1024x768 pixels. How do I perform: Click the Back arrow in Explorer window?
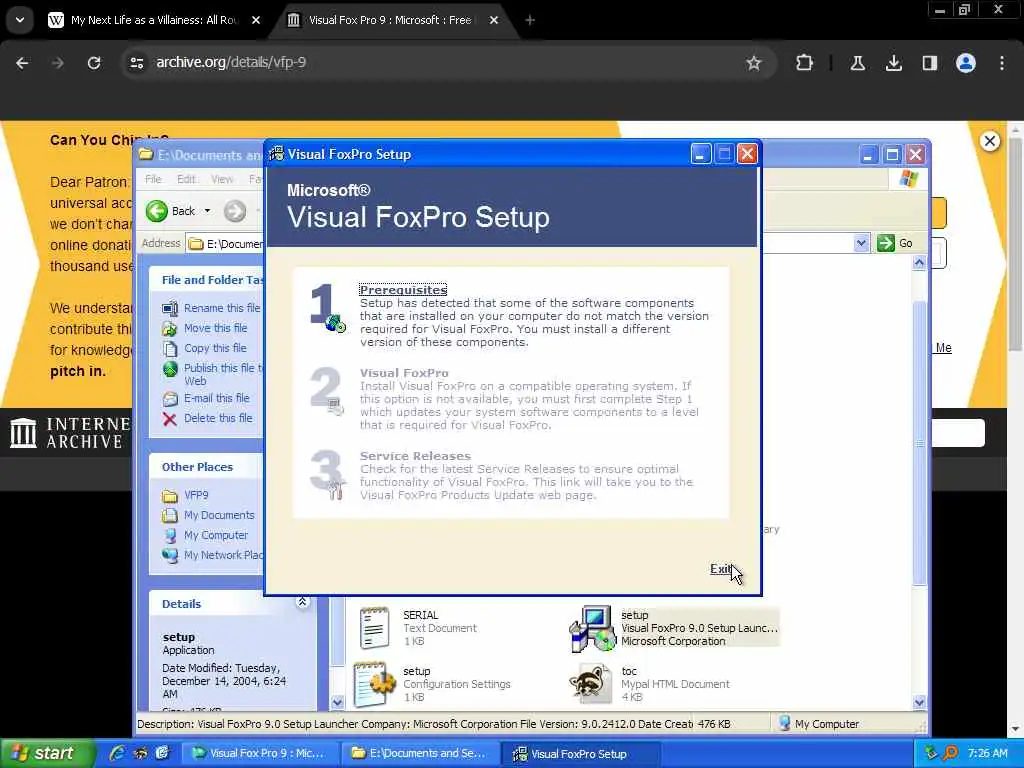[157, 211]
